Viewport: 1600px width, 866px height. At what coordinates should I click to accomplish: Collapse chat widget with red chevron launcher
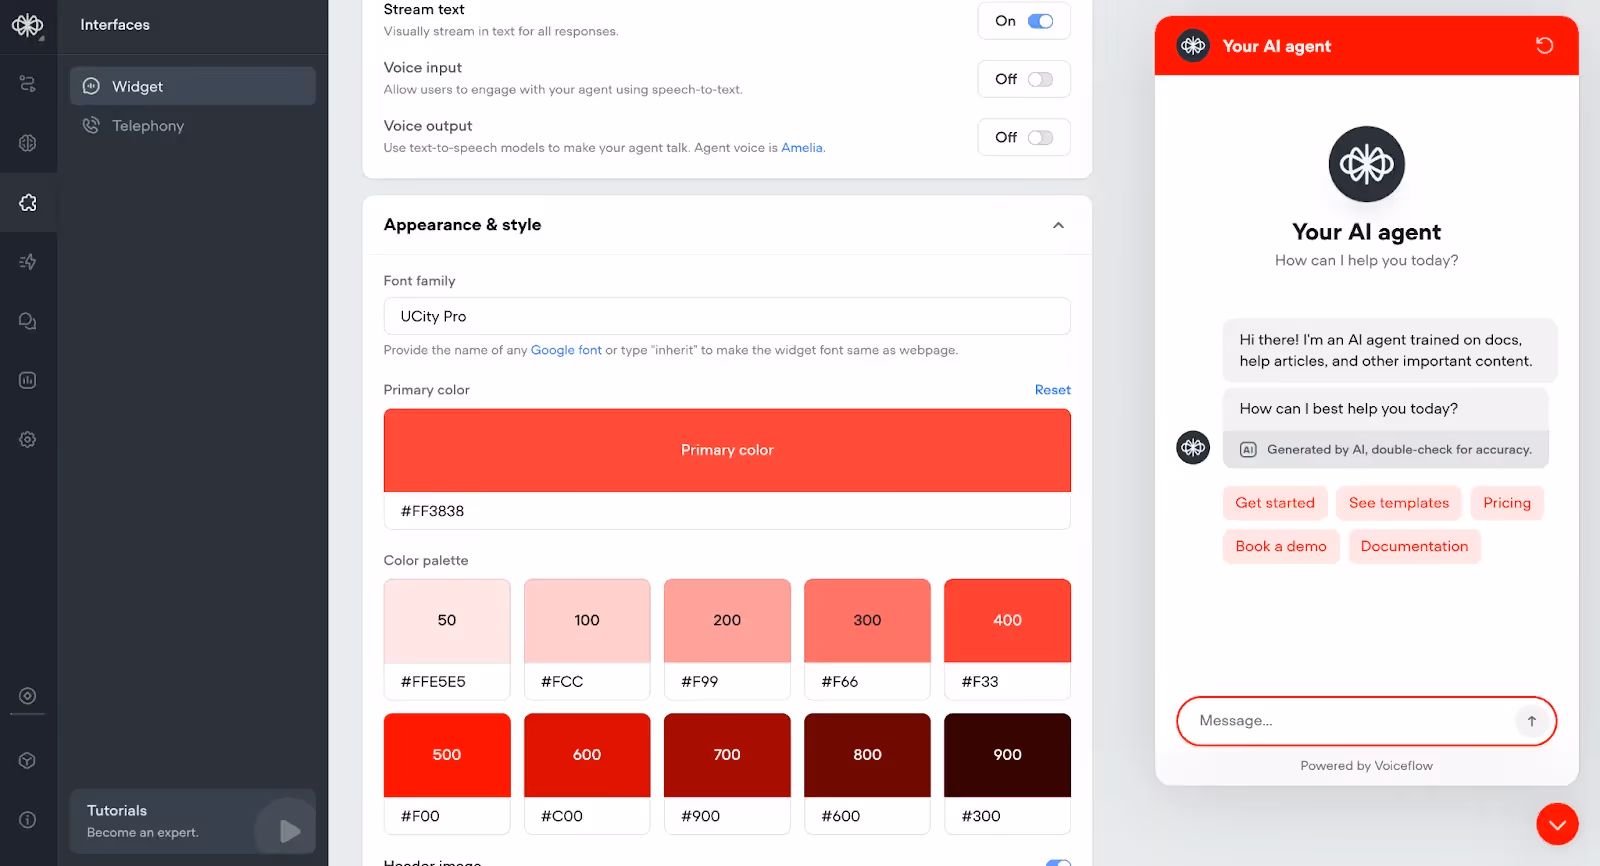click(x=1557, y=824)
